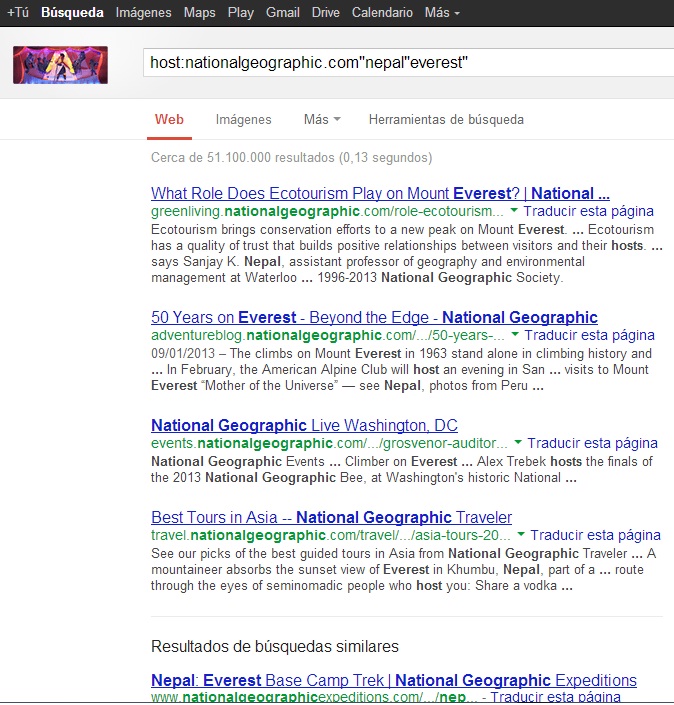
Task: Click Traducir esta página for Live Washington result
Action: 593,443
